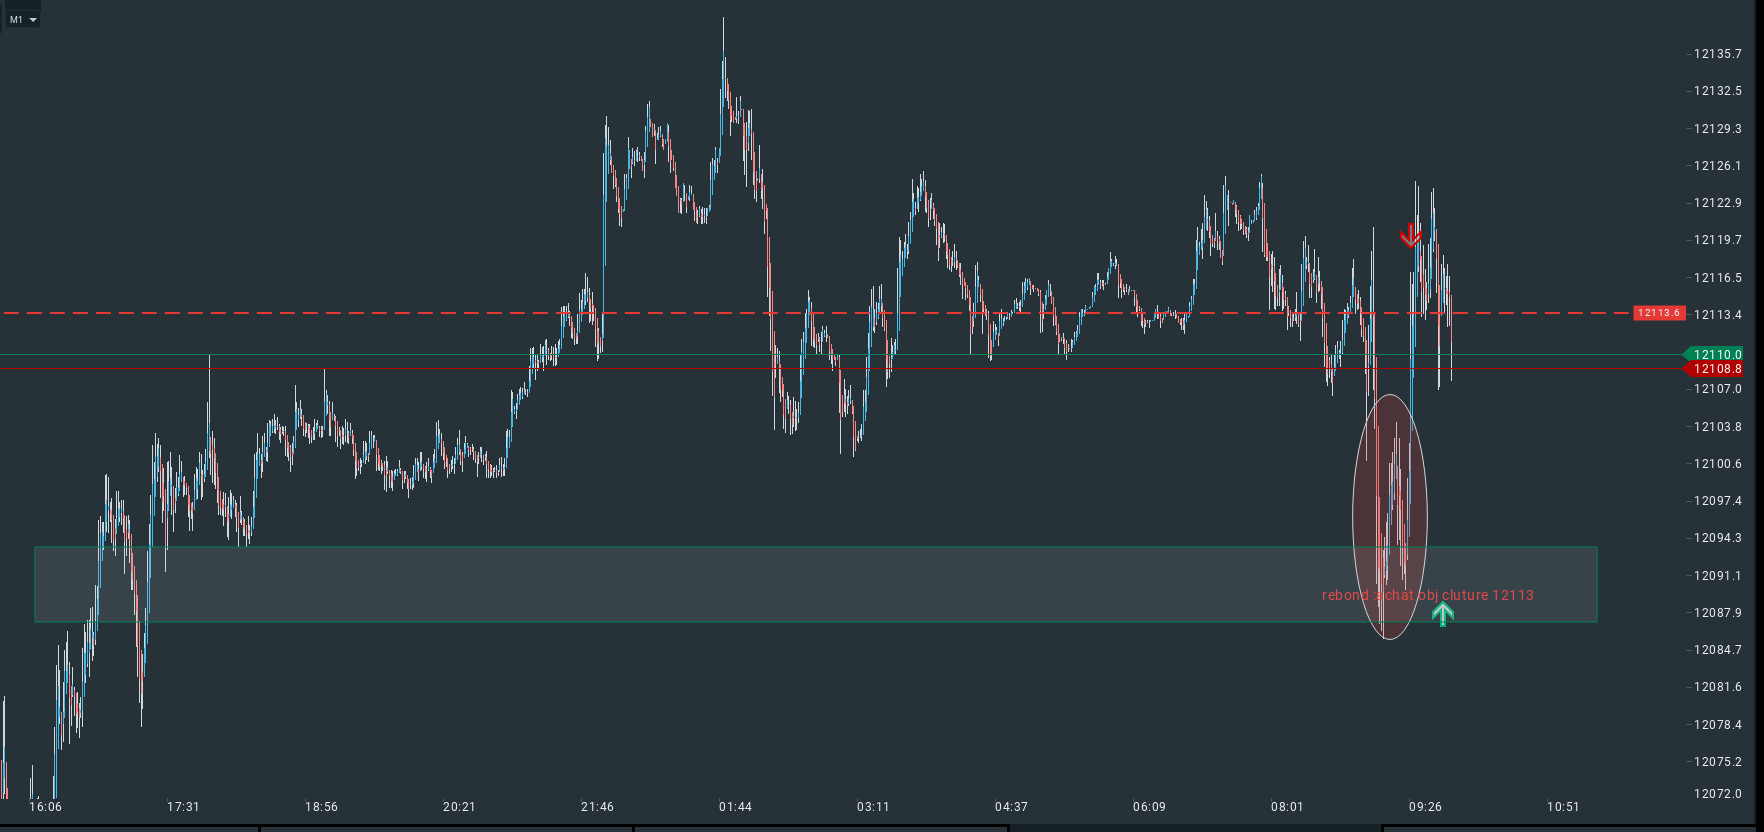Open the M1 timeframe dropdown
This screenshot has height=832, width=1764.
point(22,19)
